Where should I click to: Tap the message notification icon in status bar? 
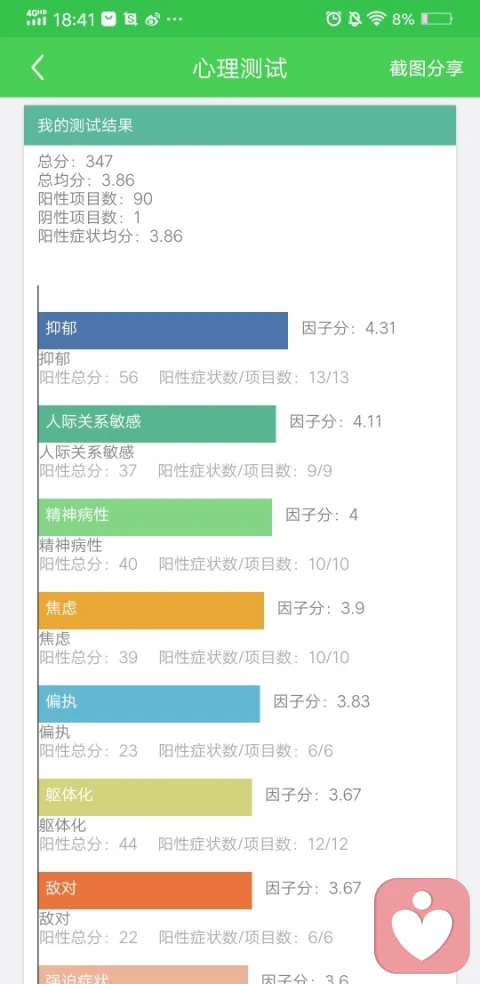pos(109,19)
